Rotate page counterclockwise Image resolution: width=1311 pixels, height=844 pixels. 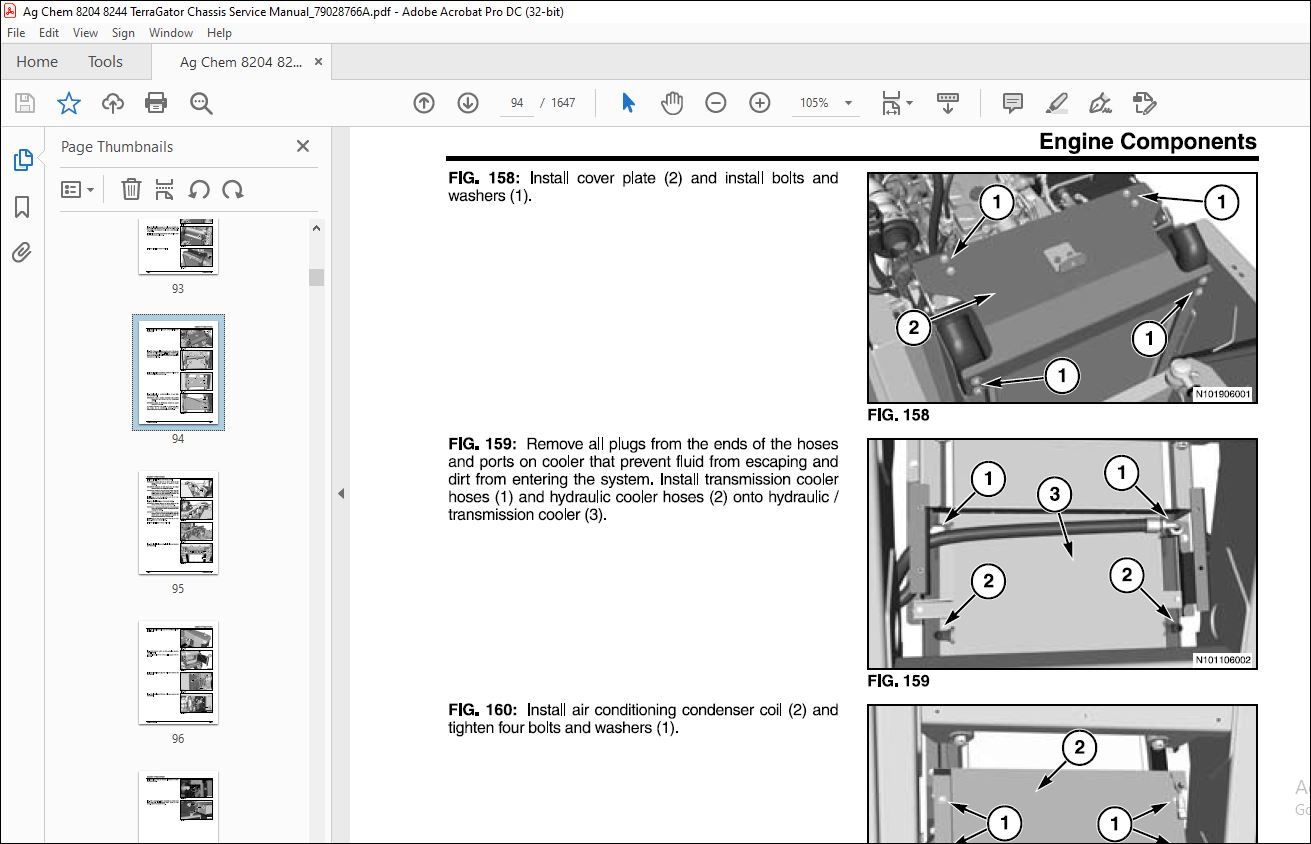click(x=199, y=189)
